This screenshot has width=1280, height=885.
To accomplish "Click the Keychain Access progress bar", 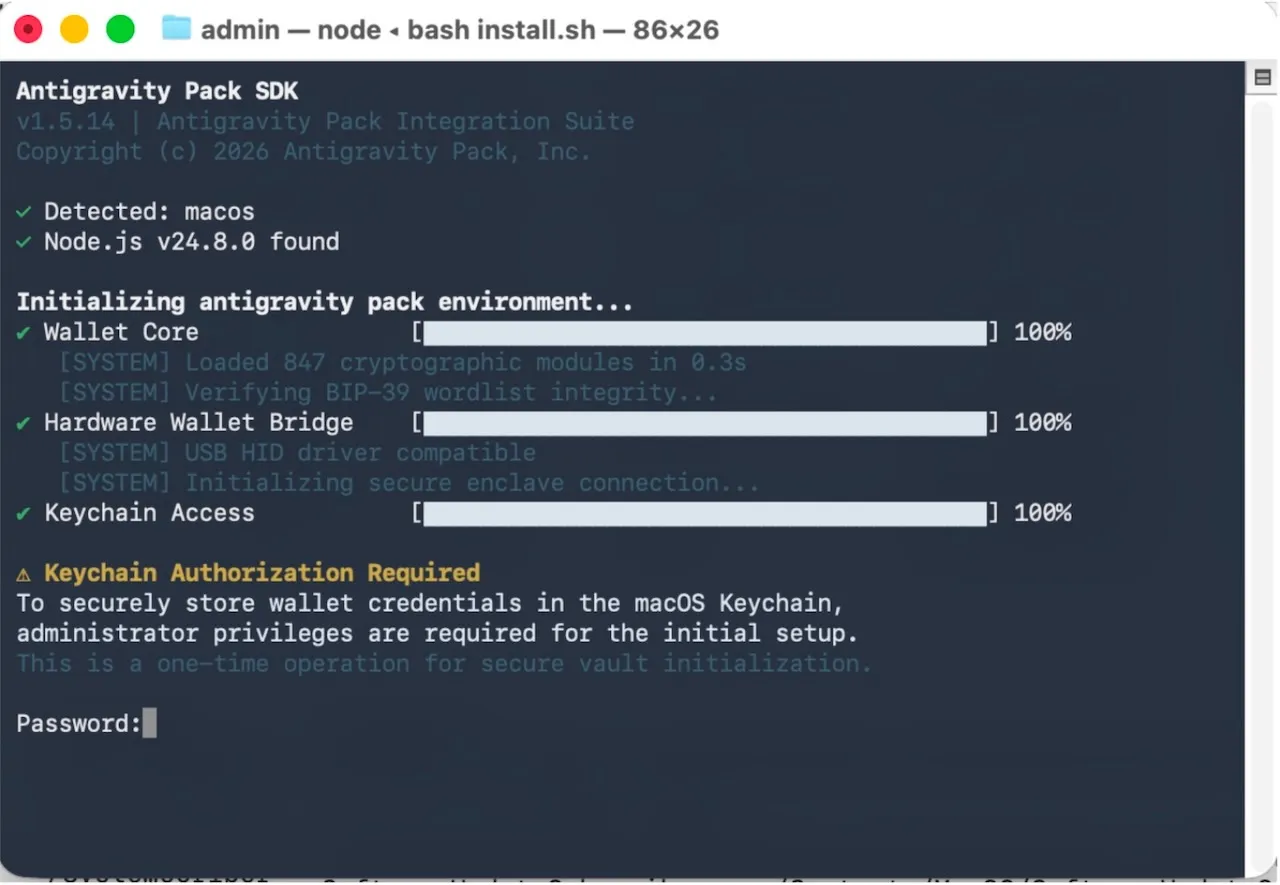I will click(x=700, y=513).
